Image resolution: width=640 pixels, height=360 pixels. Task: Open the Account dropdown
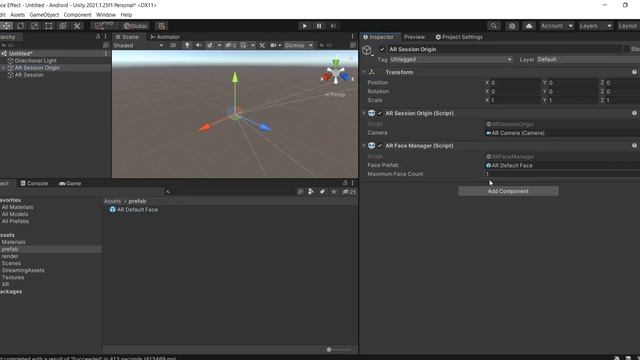(x=557, y=26)
